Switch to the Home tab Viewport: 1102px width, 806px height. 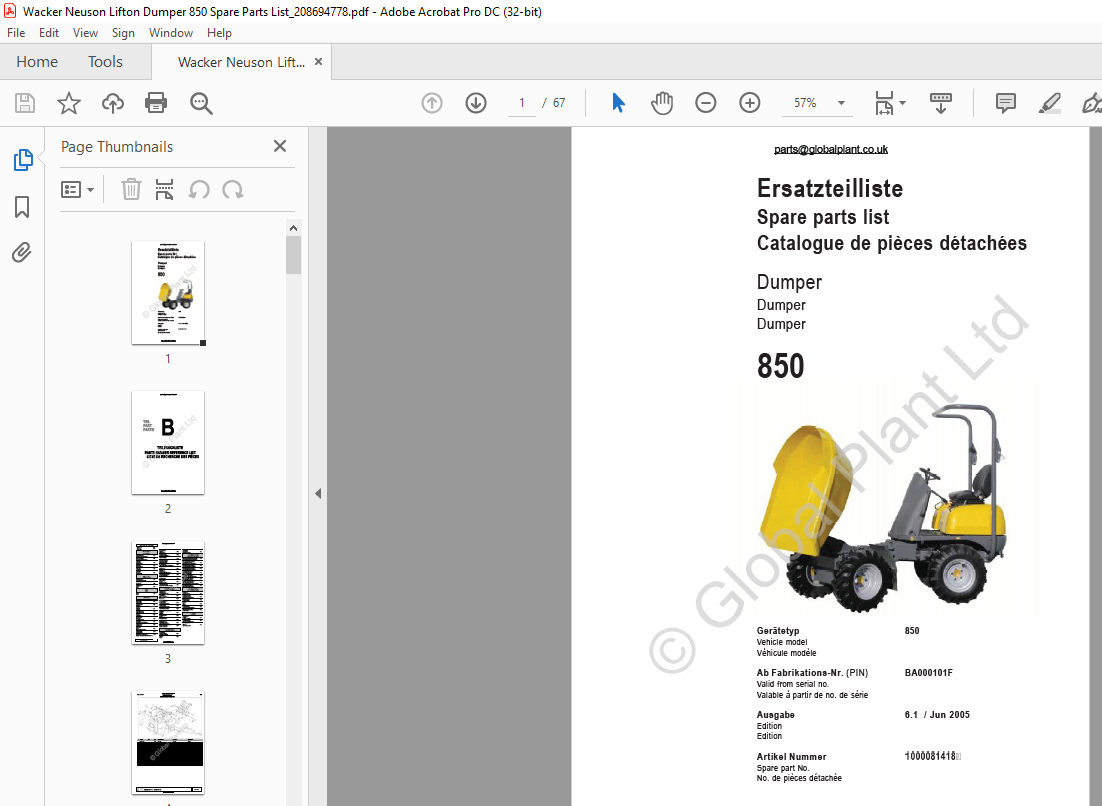tap(37, 62)
